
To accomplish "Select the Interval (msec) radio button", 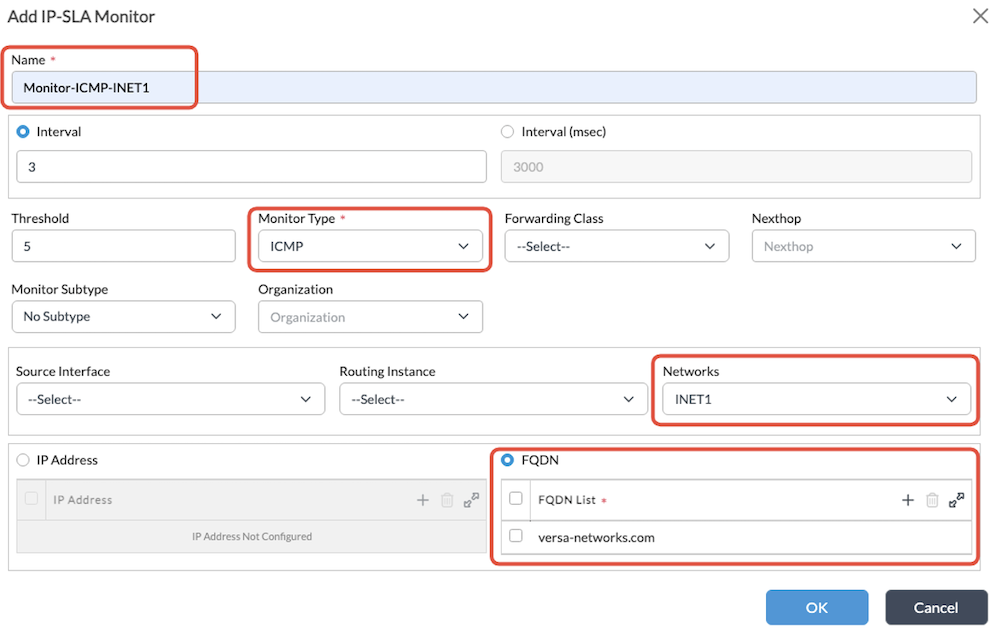I will click(x=507, y=132).
